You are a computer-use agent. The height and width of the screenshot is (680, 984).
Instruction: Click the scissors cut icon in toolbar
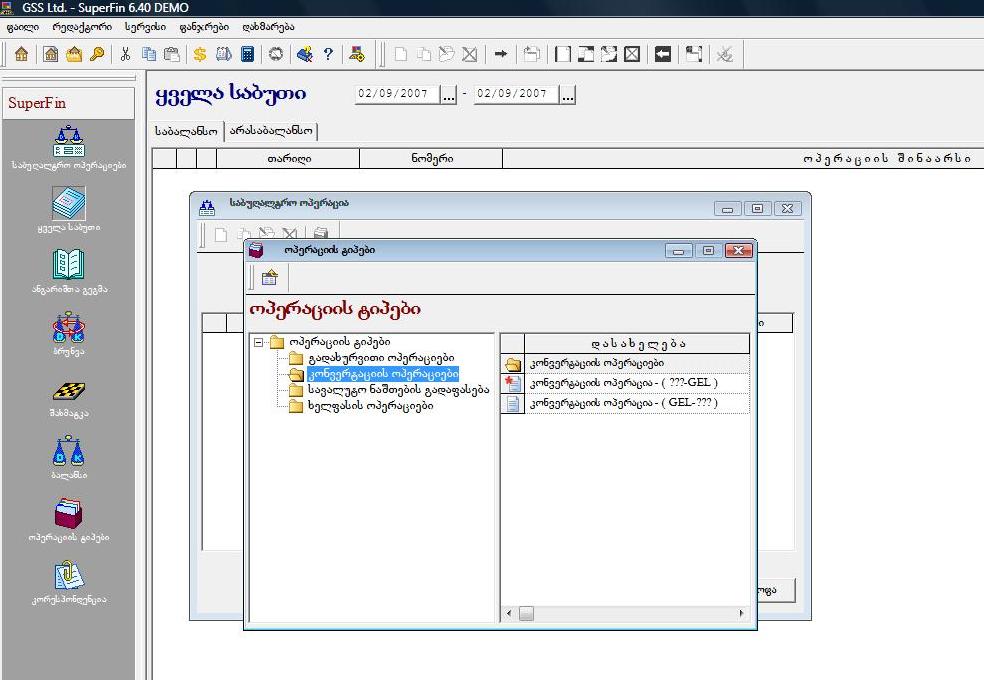126,54
